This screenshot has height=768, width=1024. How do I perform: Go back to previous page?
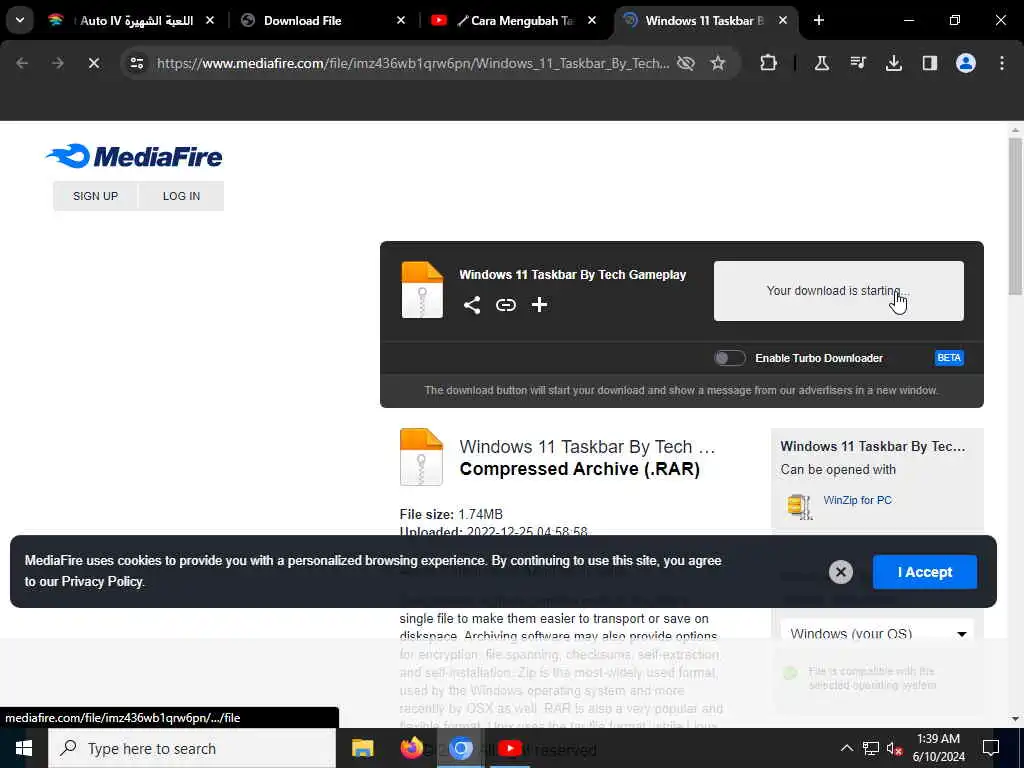pos(22,63)
